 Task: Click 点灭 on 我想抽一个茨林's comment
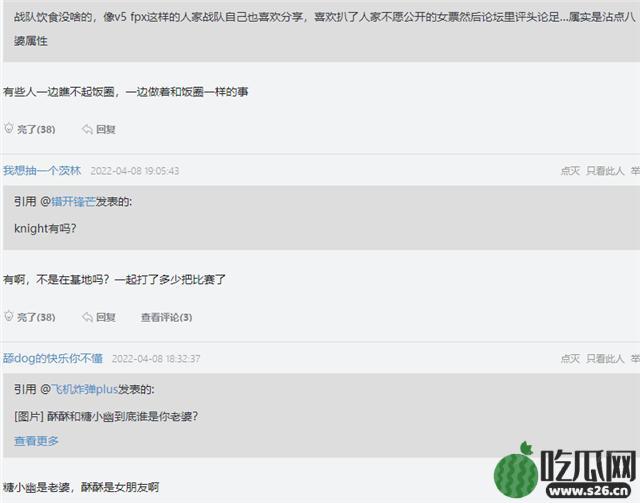(570, 171)
